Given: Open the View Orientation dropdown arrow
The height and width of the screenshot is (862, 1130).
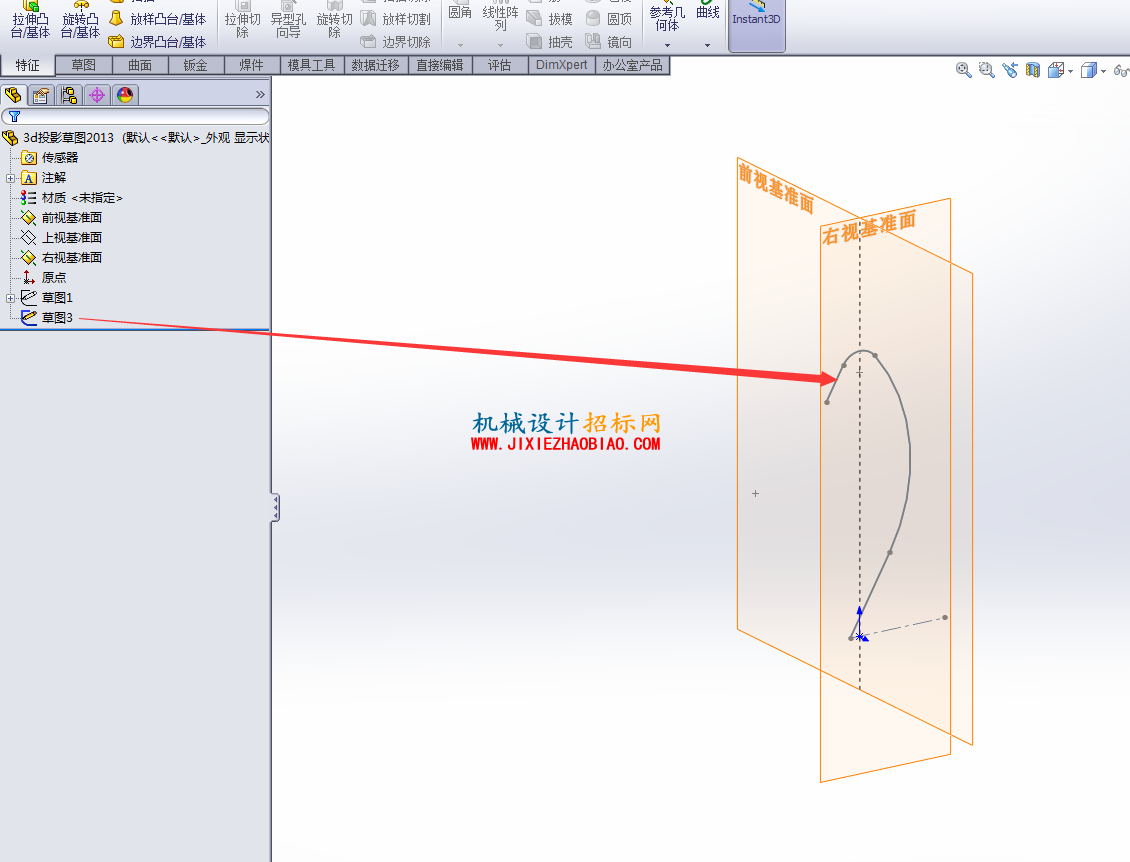Looking at the screenshot, I should click(x=1070, y=71).
